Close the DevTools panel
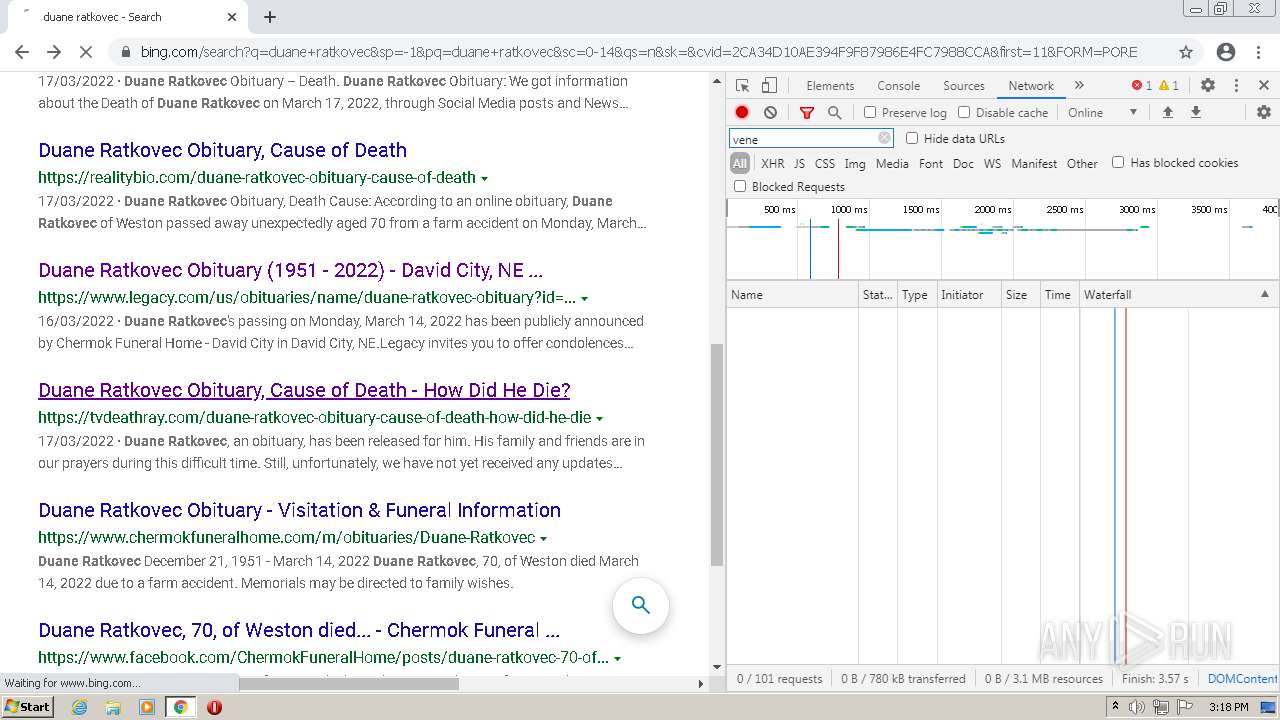 tap(1264, 86)
